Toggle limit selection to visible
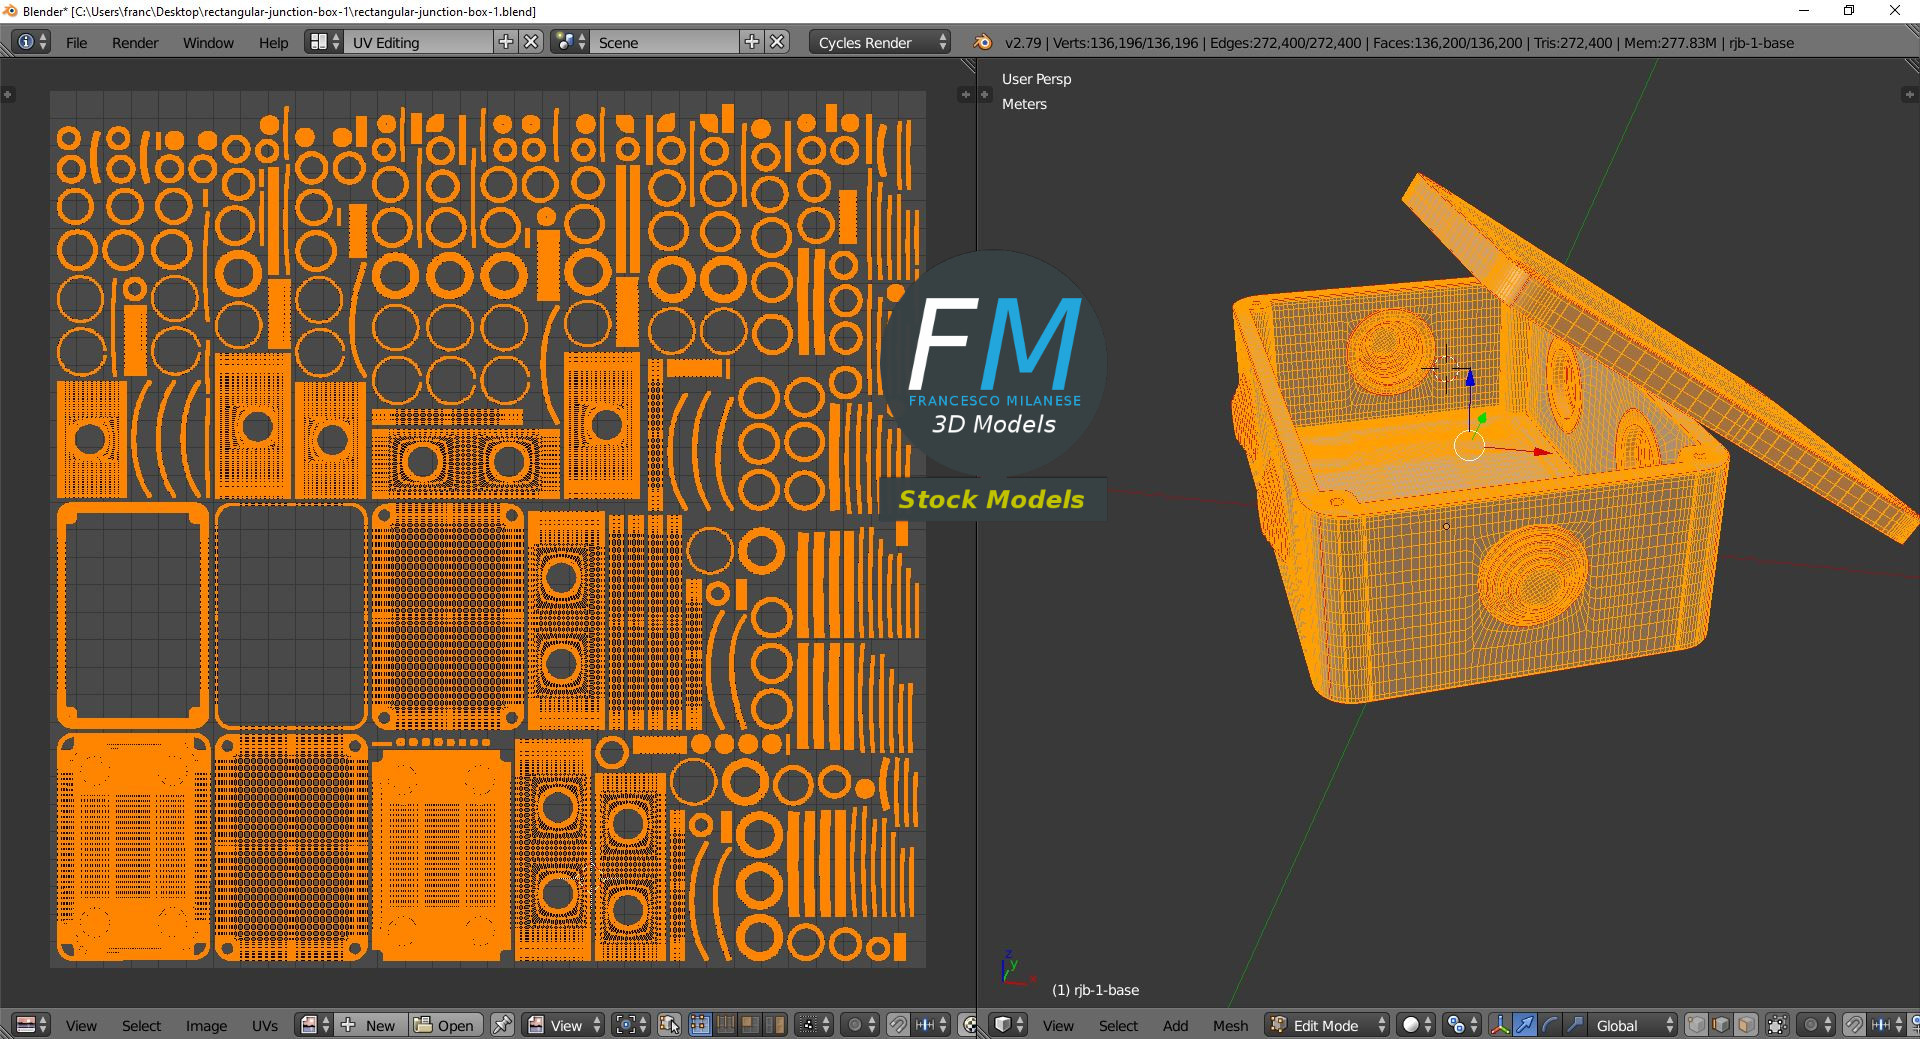1920x1039 pixels. (1777, 1025)
